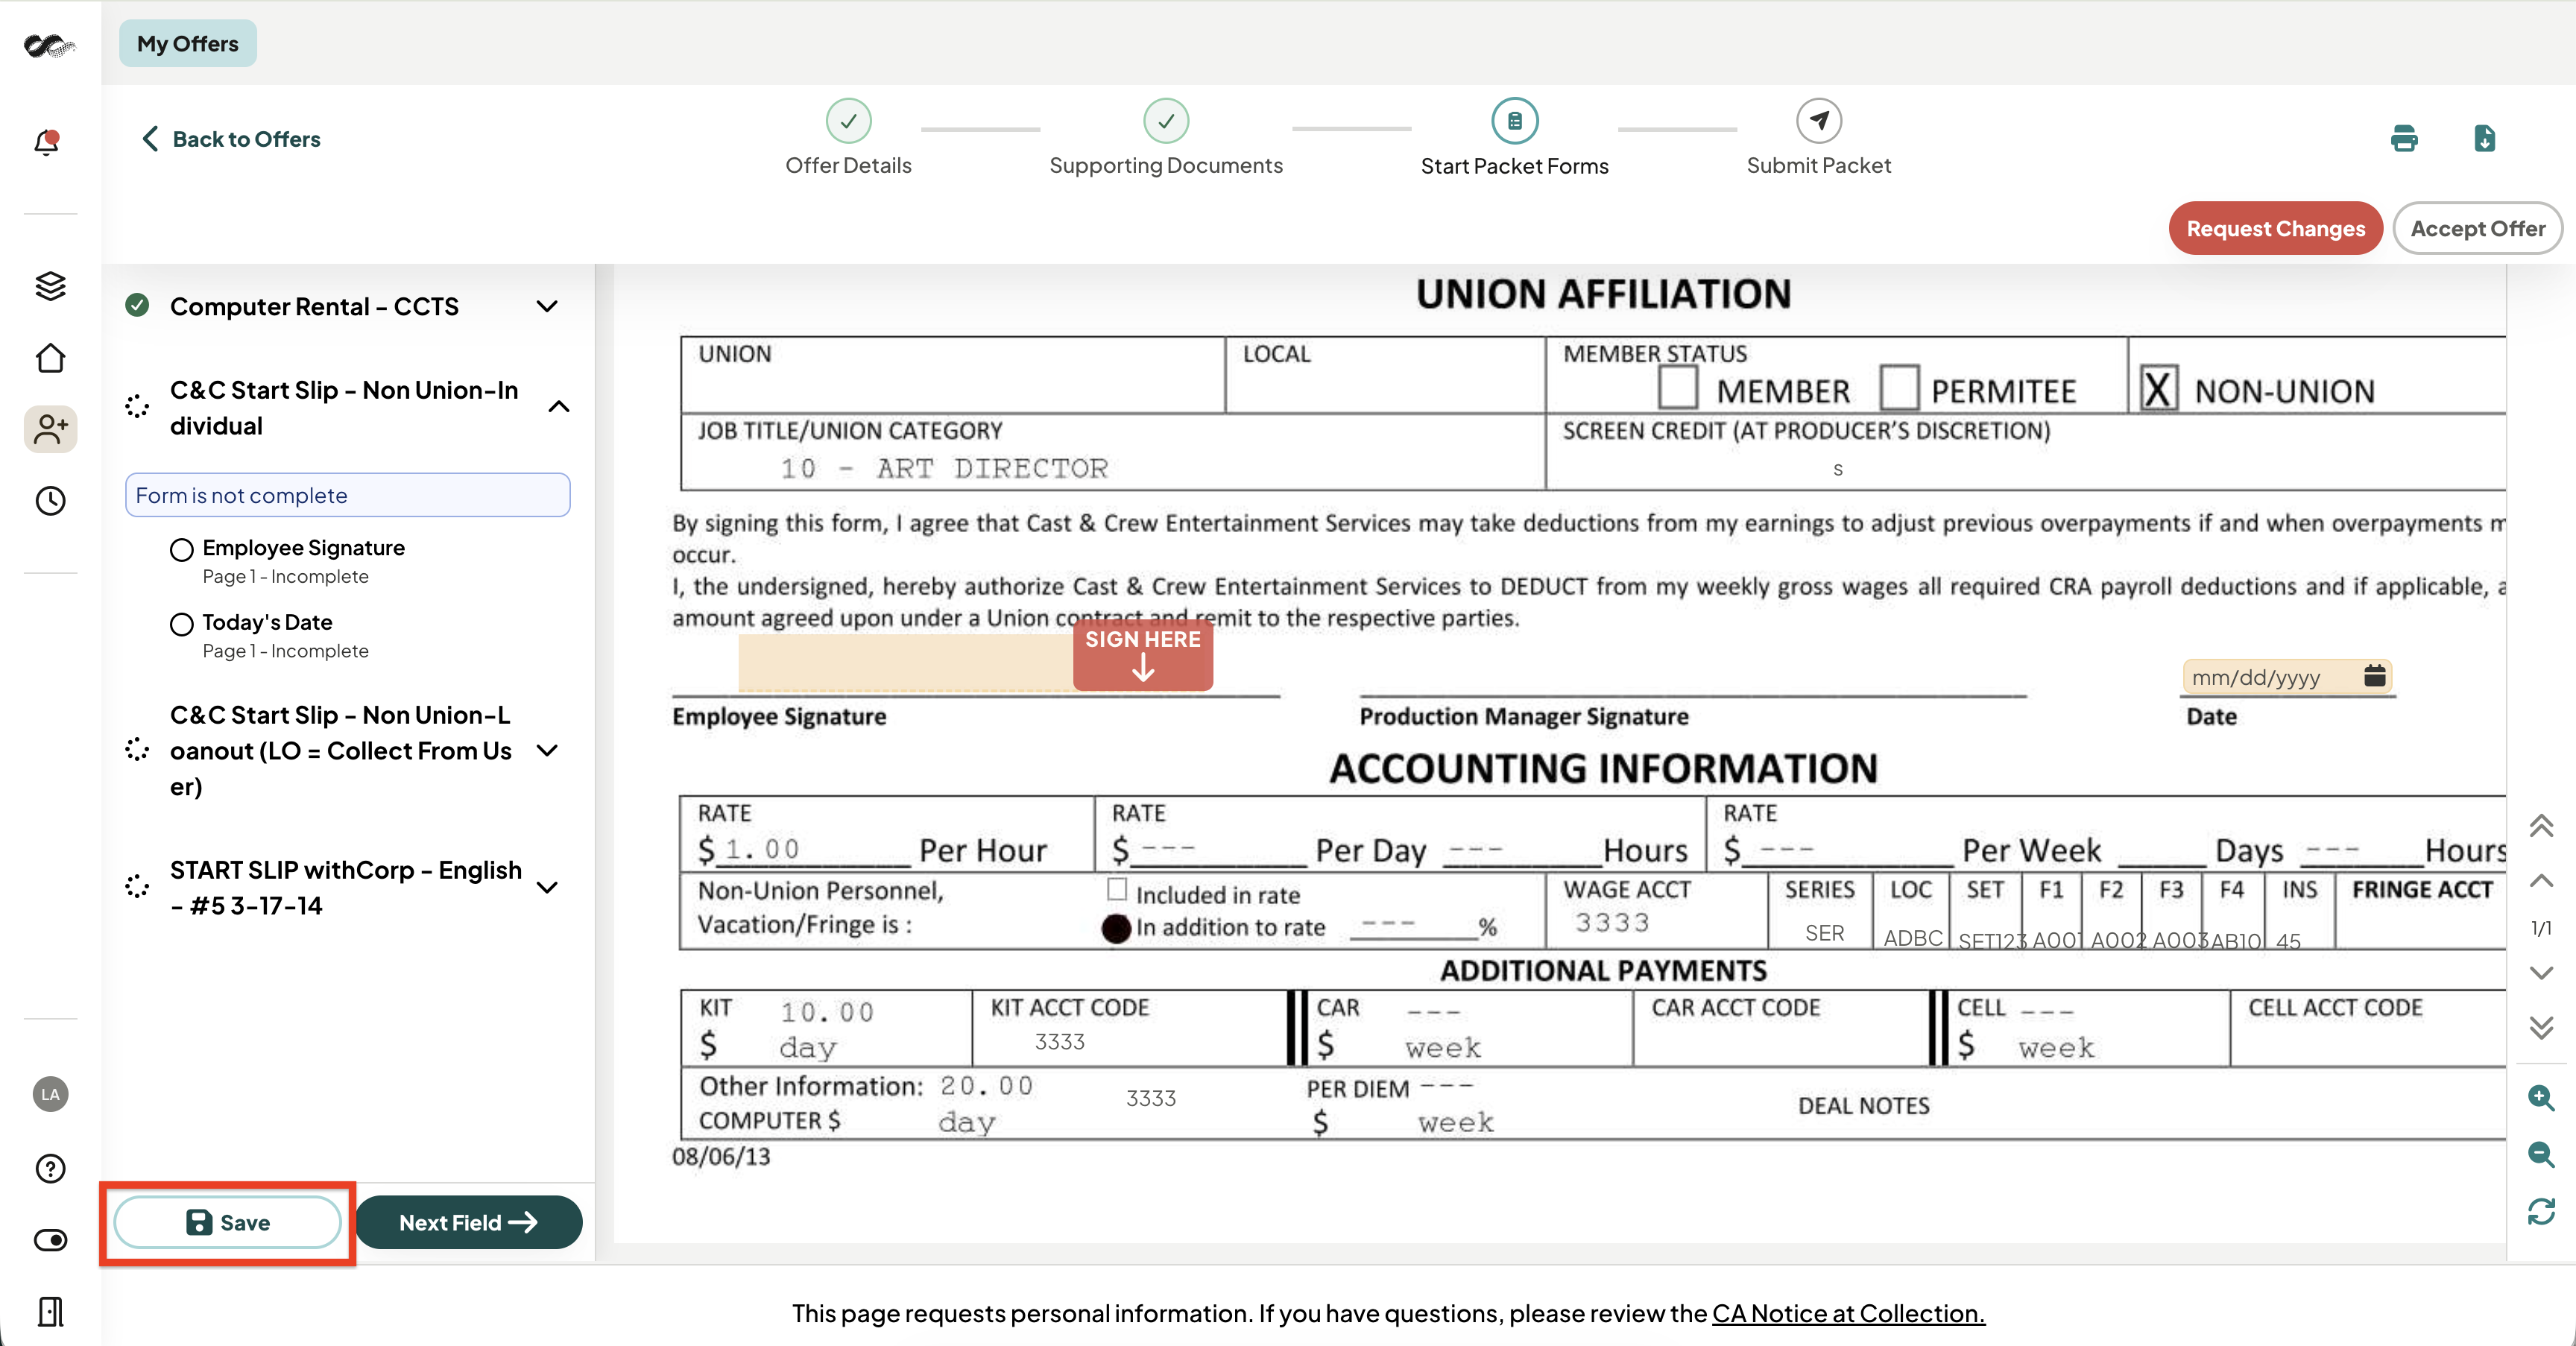This screenshot has height=1346, width=2576.
Task: Click the WAGE ACCT value '3333'
Action: click(1612, 922)
